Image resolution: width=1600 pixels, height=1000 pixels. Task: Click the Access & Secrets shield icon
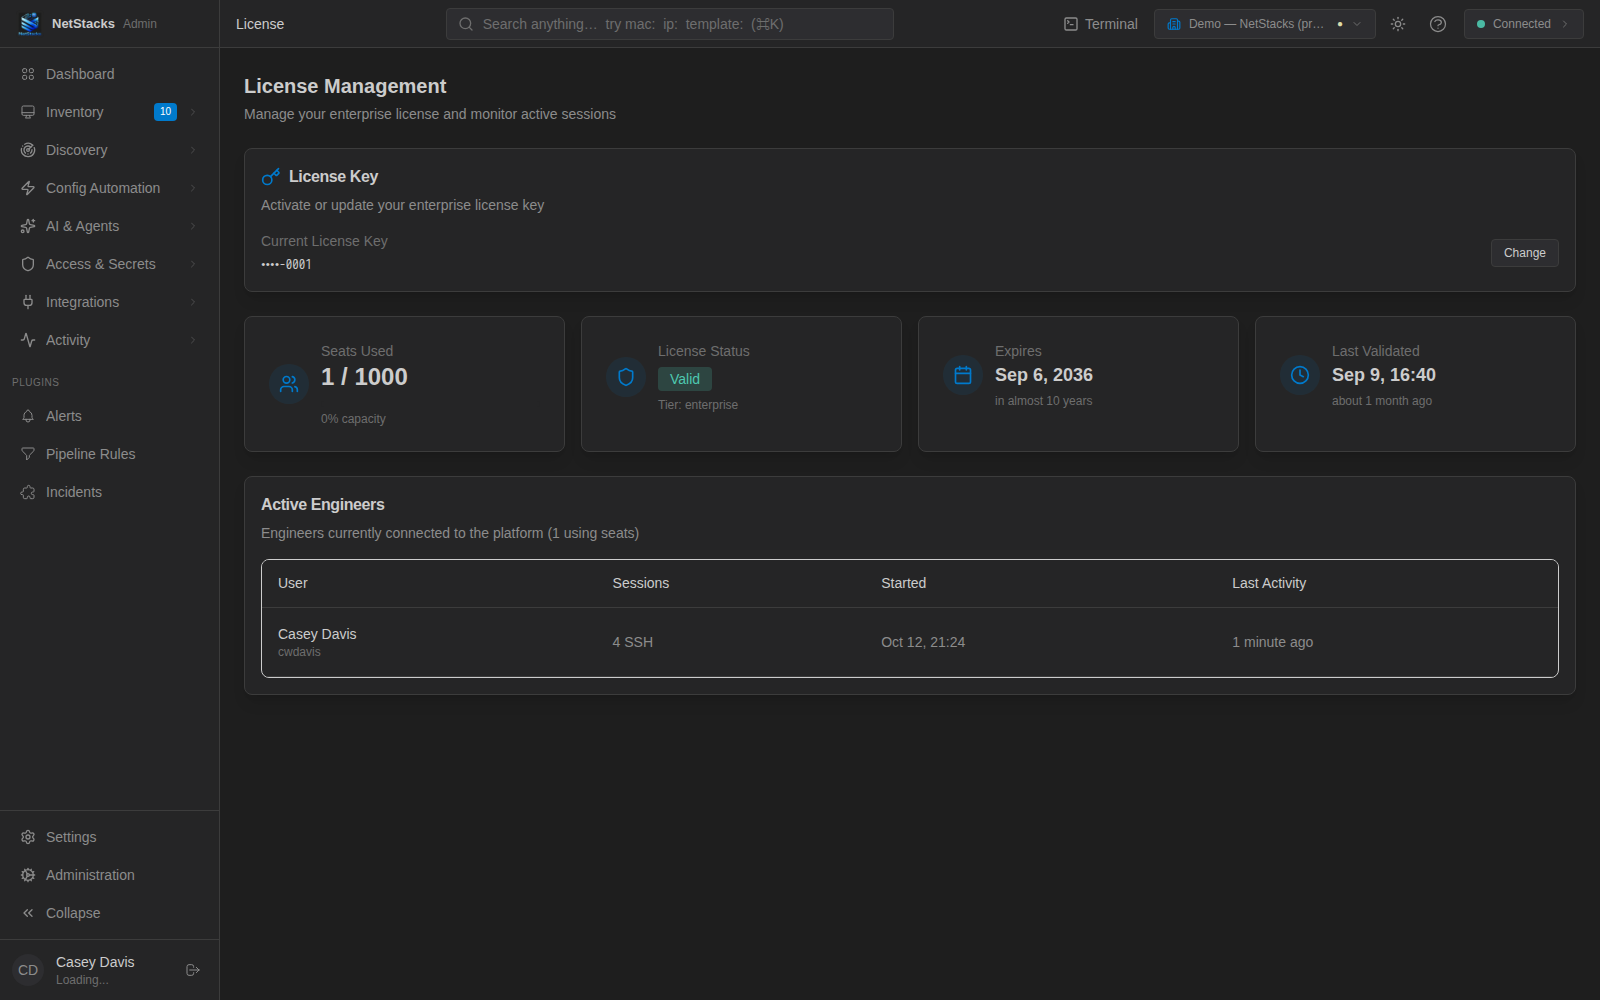[28, 264]
